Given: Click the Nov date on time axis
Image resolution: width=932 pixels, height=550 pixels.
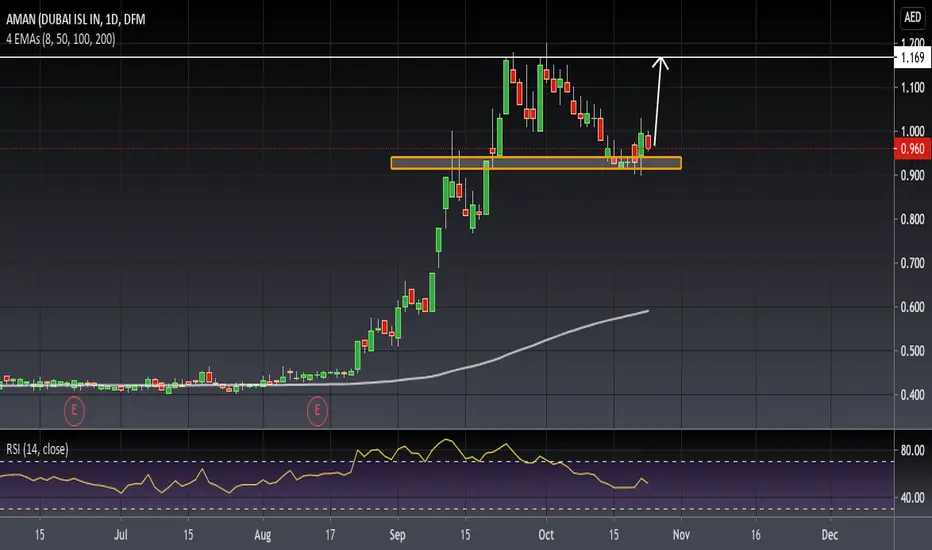Looking at the screenshot, I should pos(681,535).
